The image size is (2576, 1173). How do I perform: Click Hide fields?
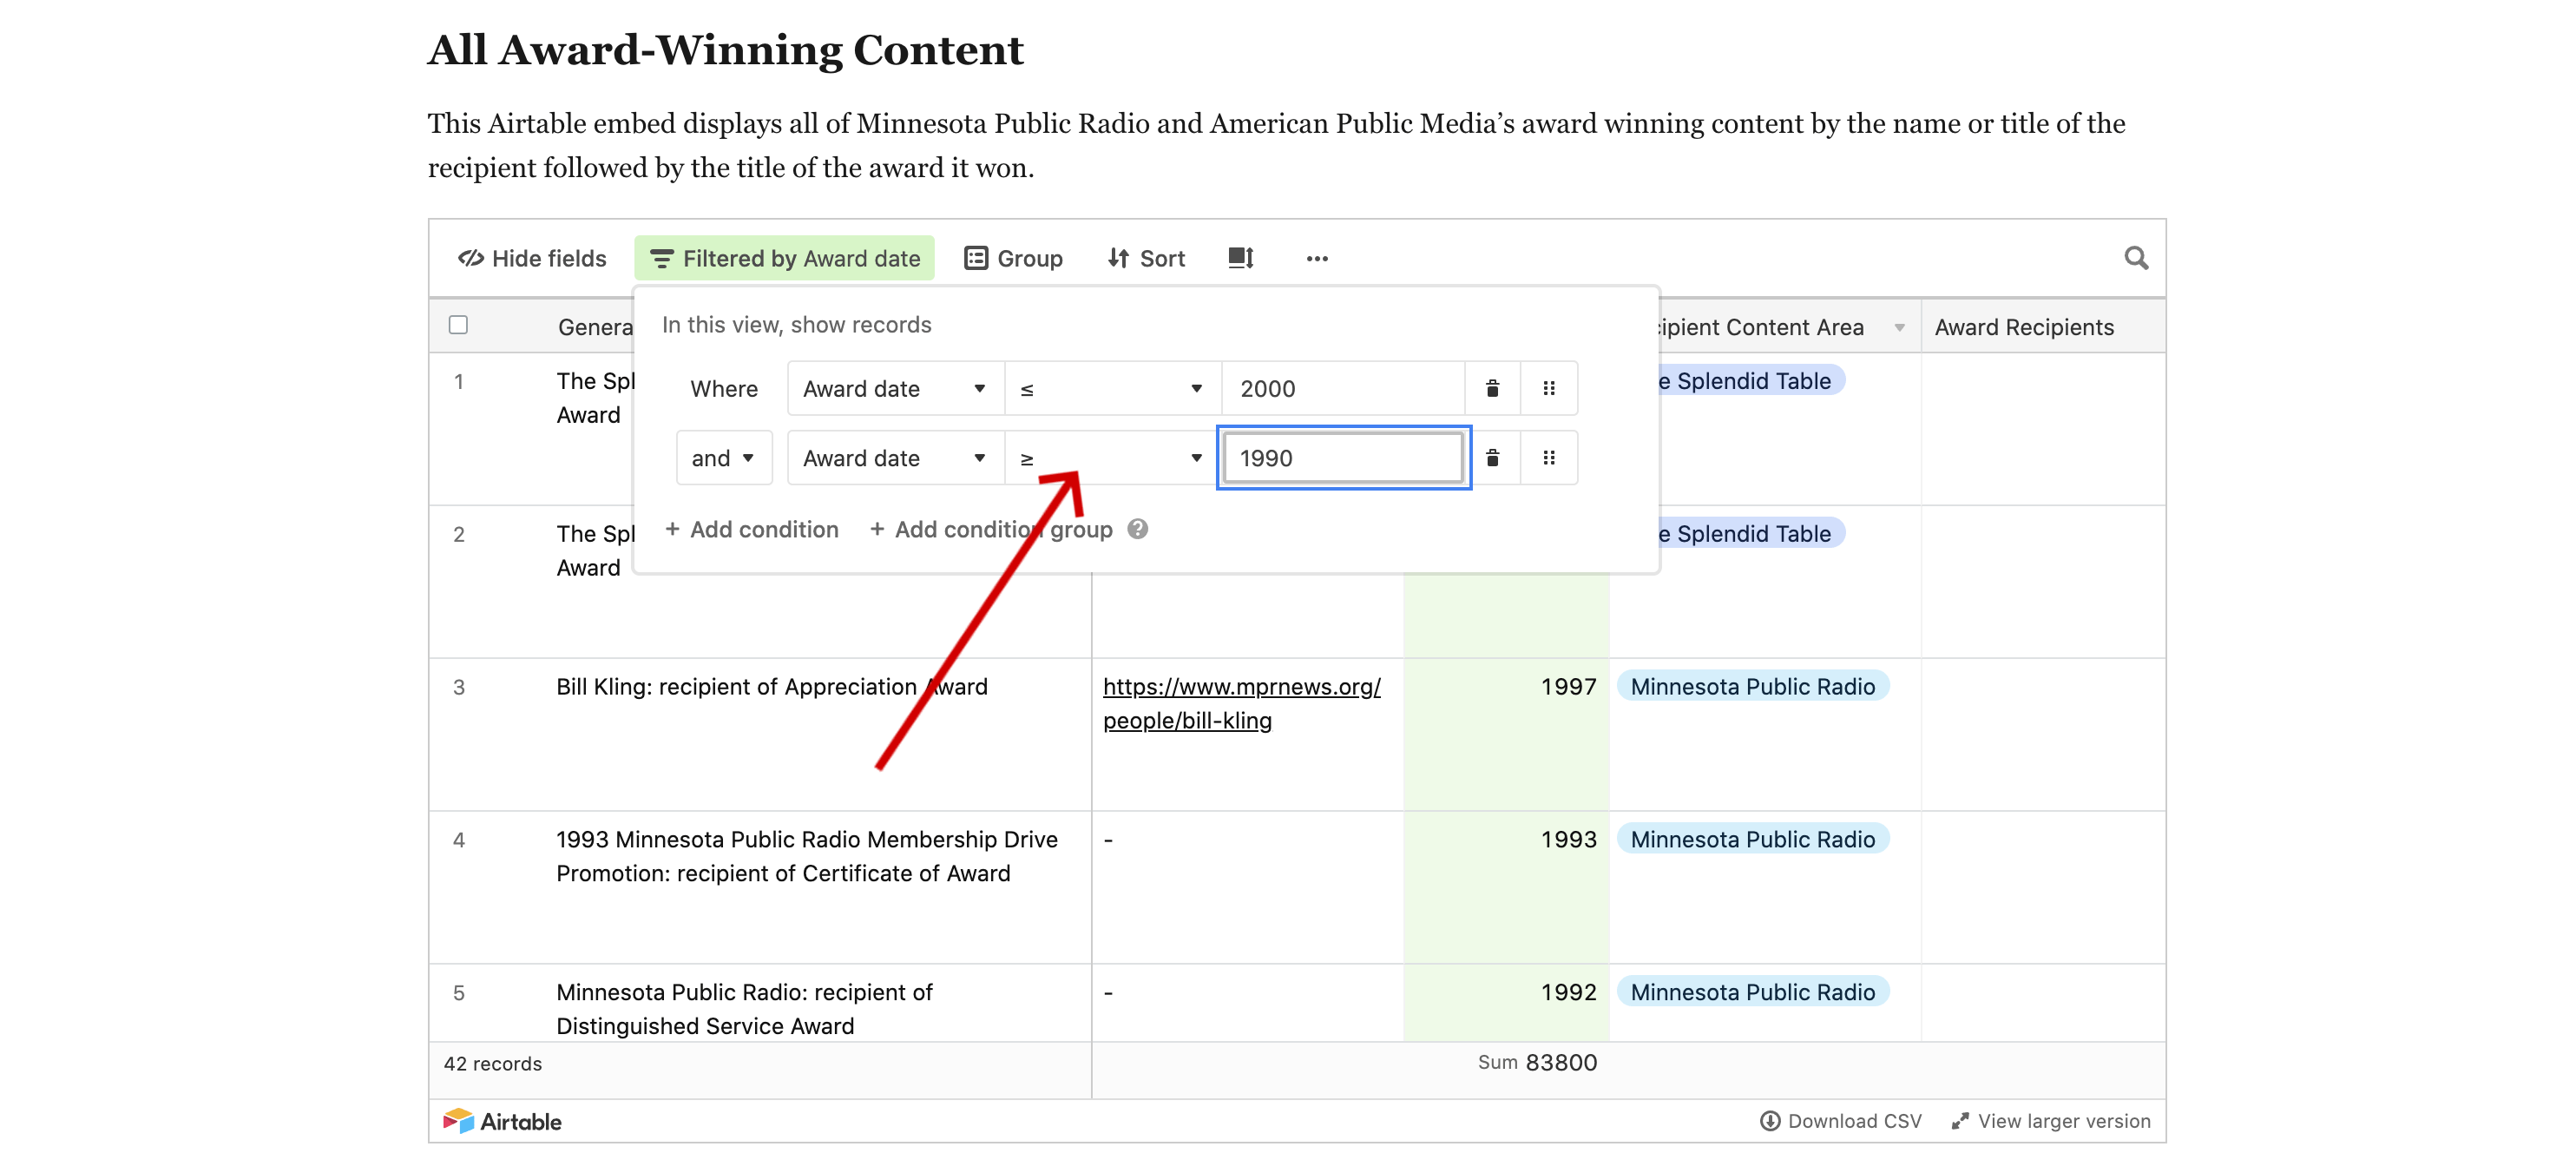532,258
